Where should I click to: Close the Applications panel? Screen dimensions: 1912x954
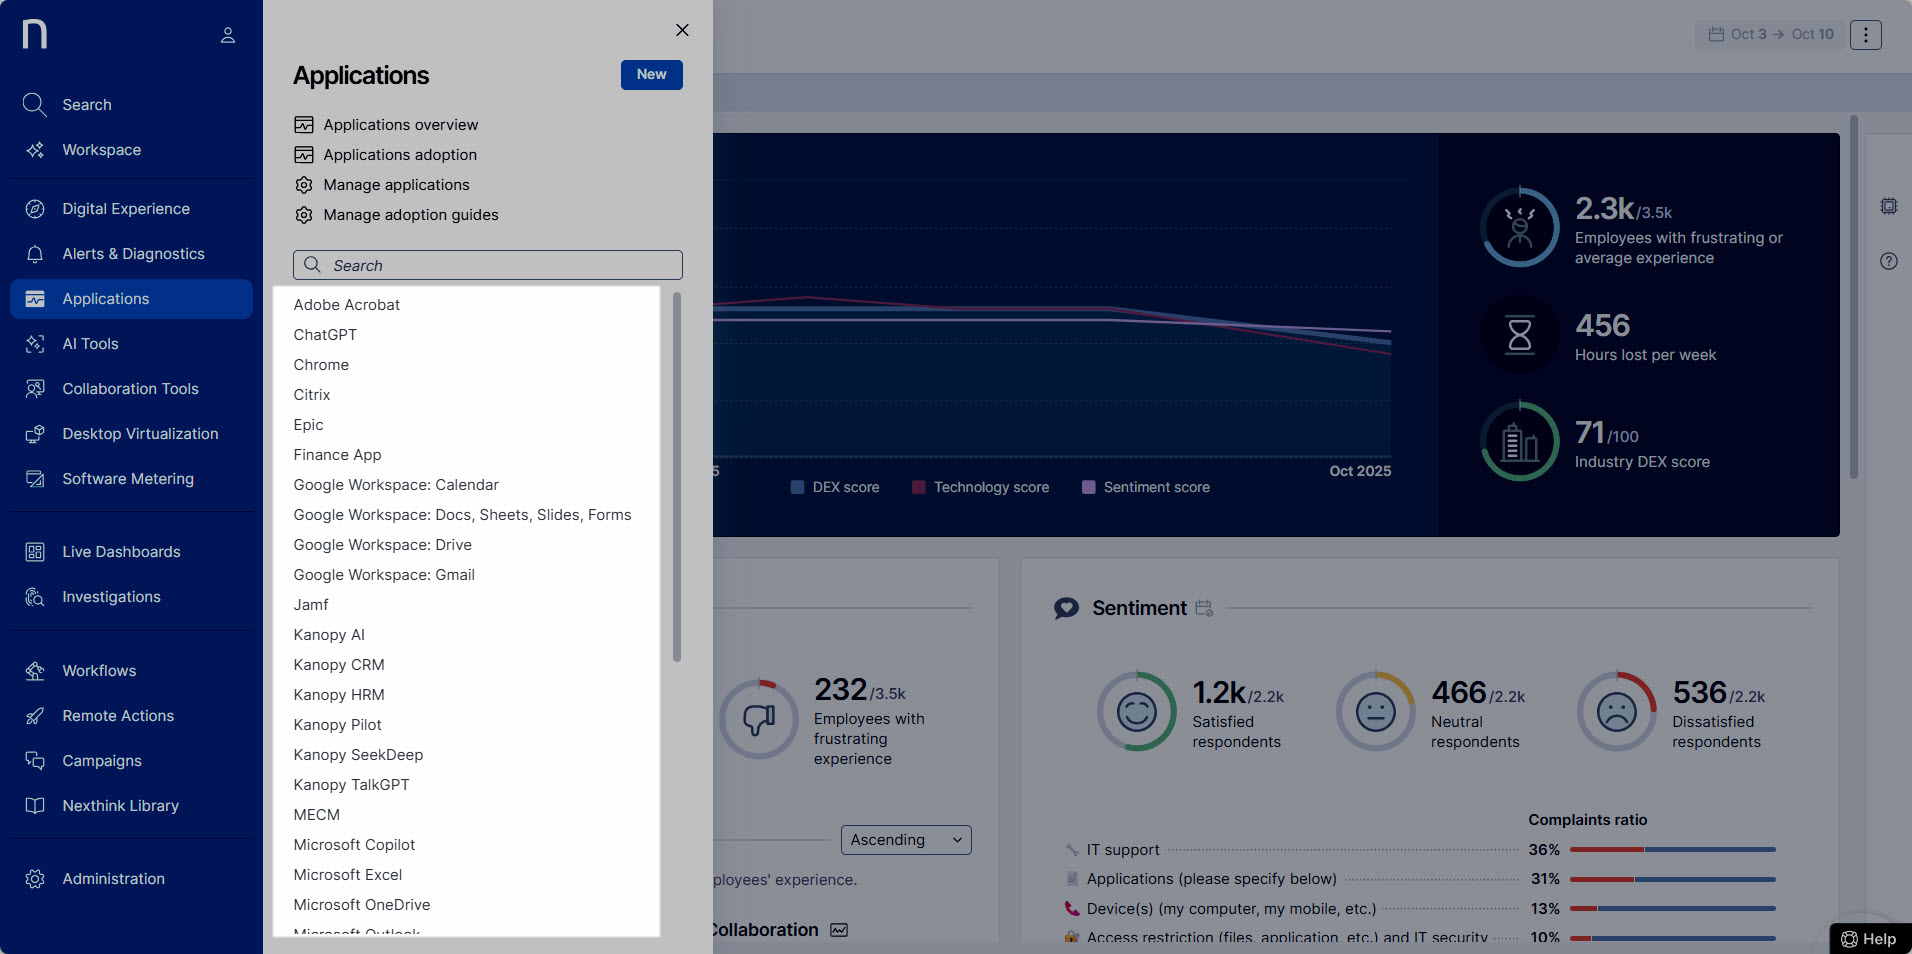(682, 30)
